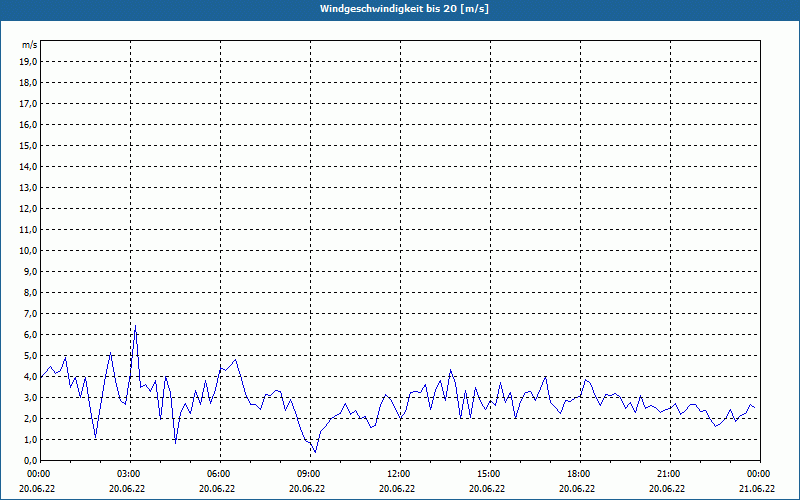The image size is (800, 500).
Task: Select the '9,0' y-axis value
Action: click(x=32, y=271)
